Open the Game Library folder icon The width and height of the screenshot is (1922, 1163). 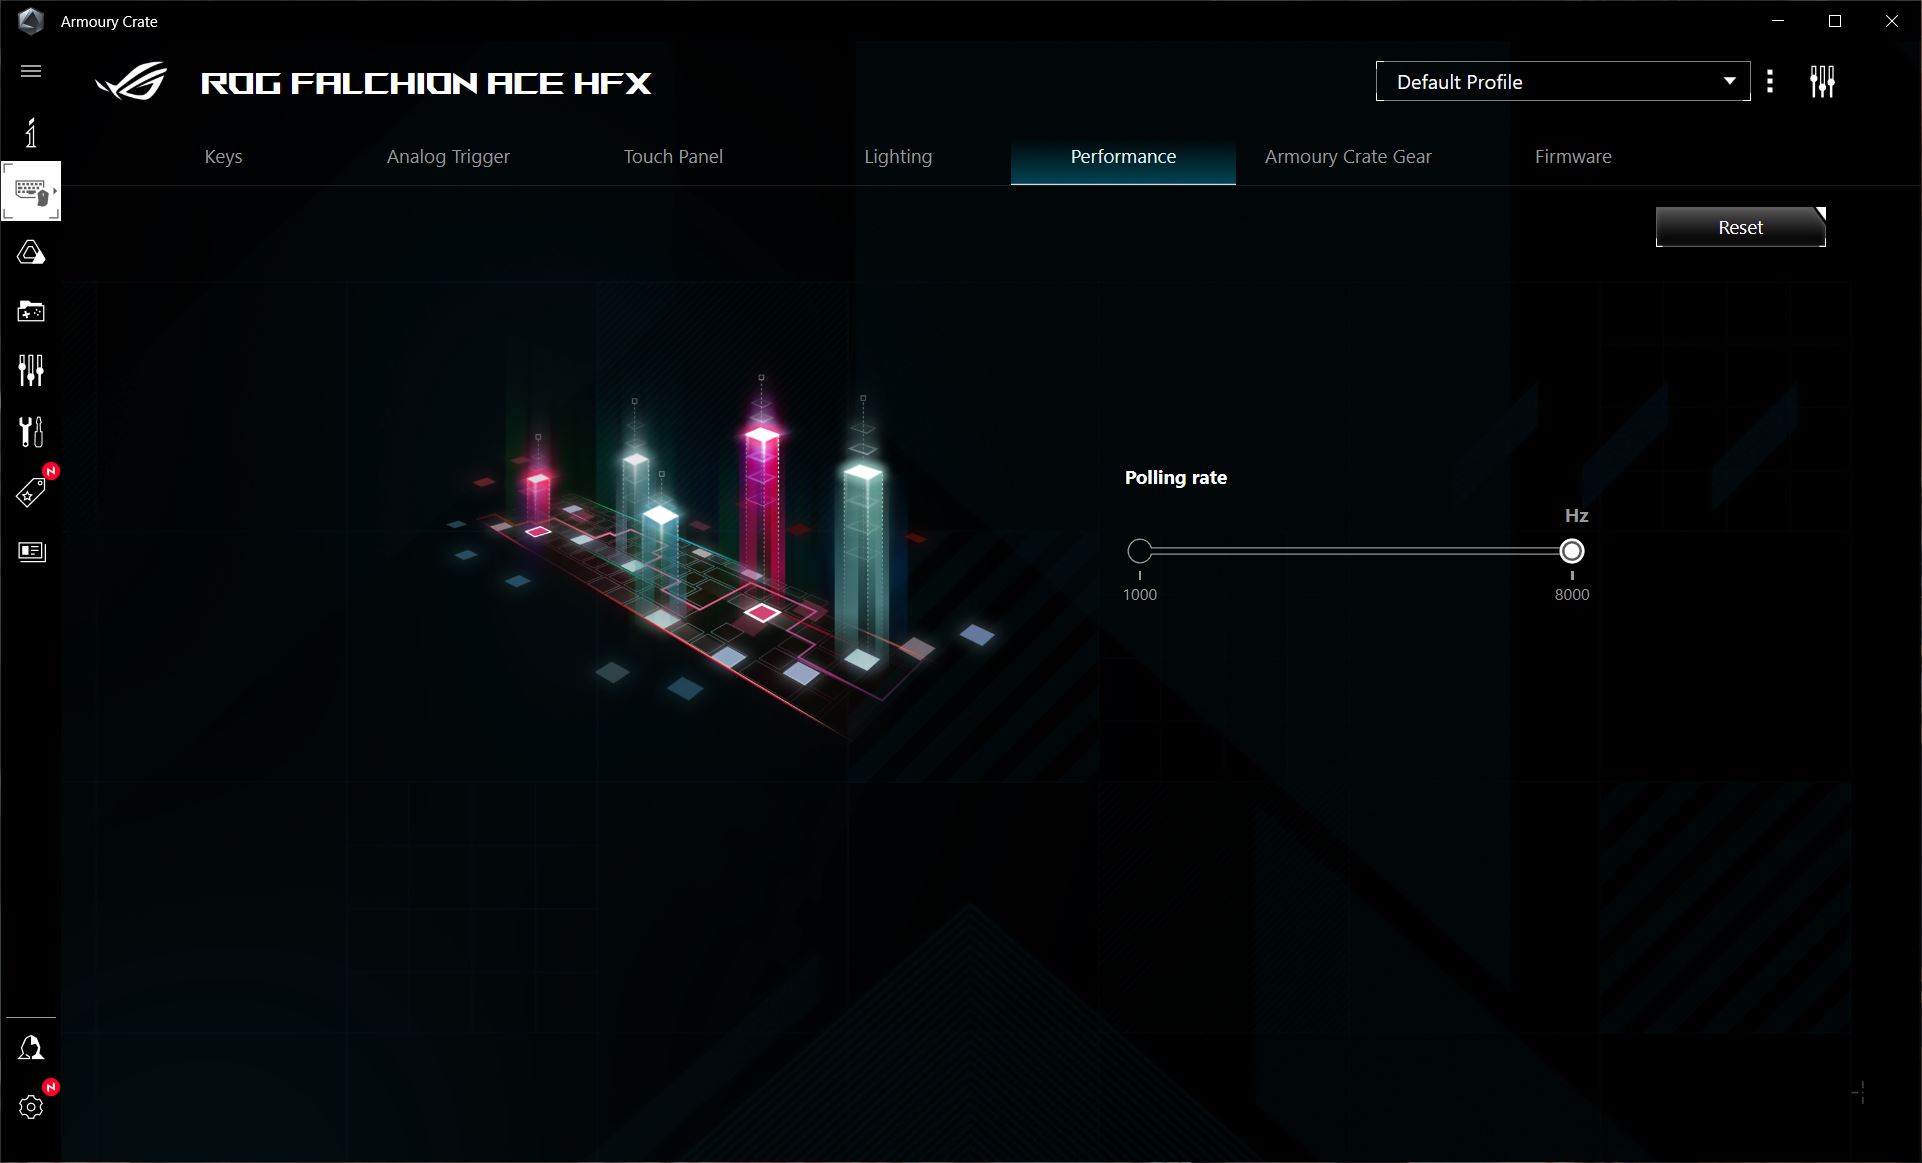click(x=31, y=312)
